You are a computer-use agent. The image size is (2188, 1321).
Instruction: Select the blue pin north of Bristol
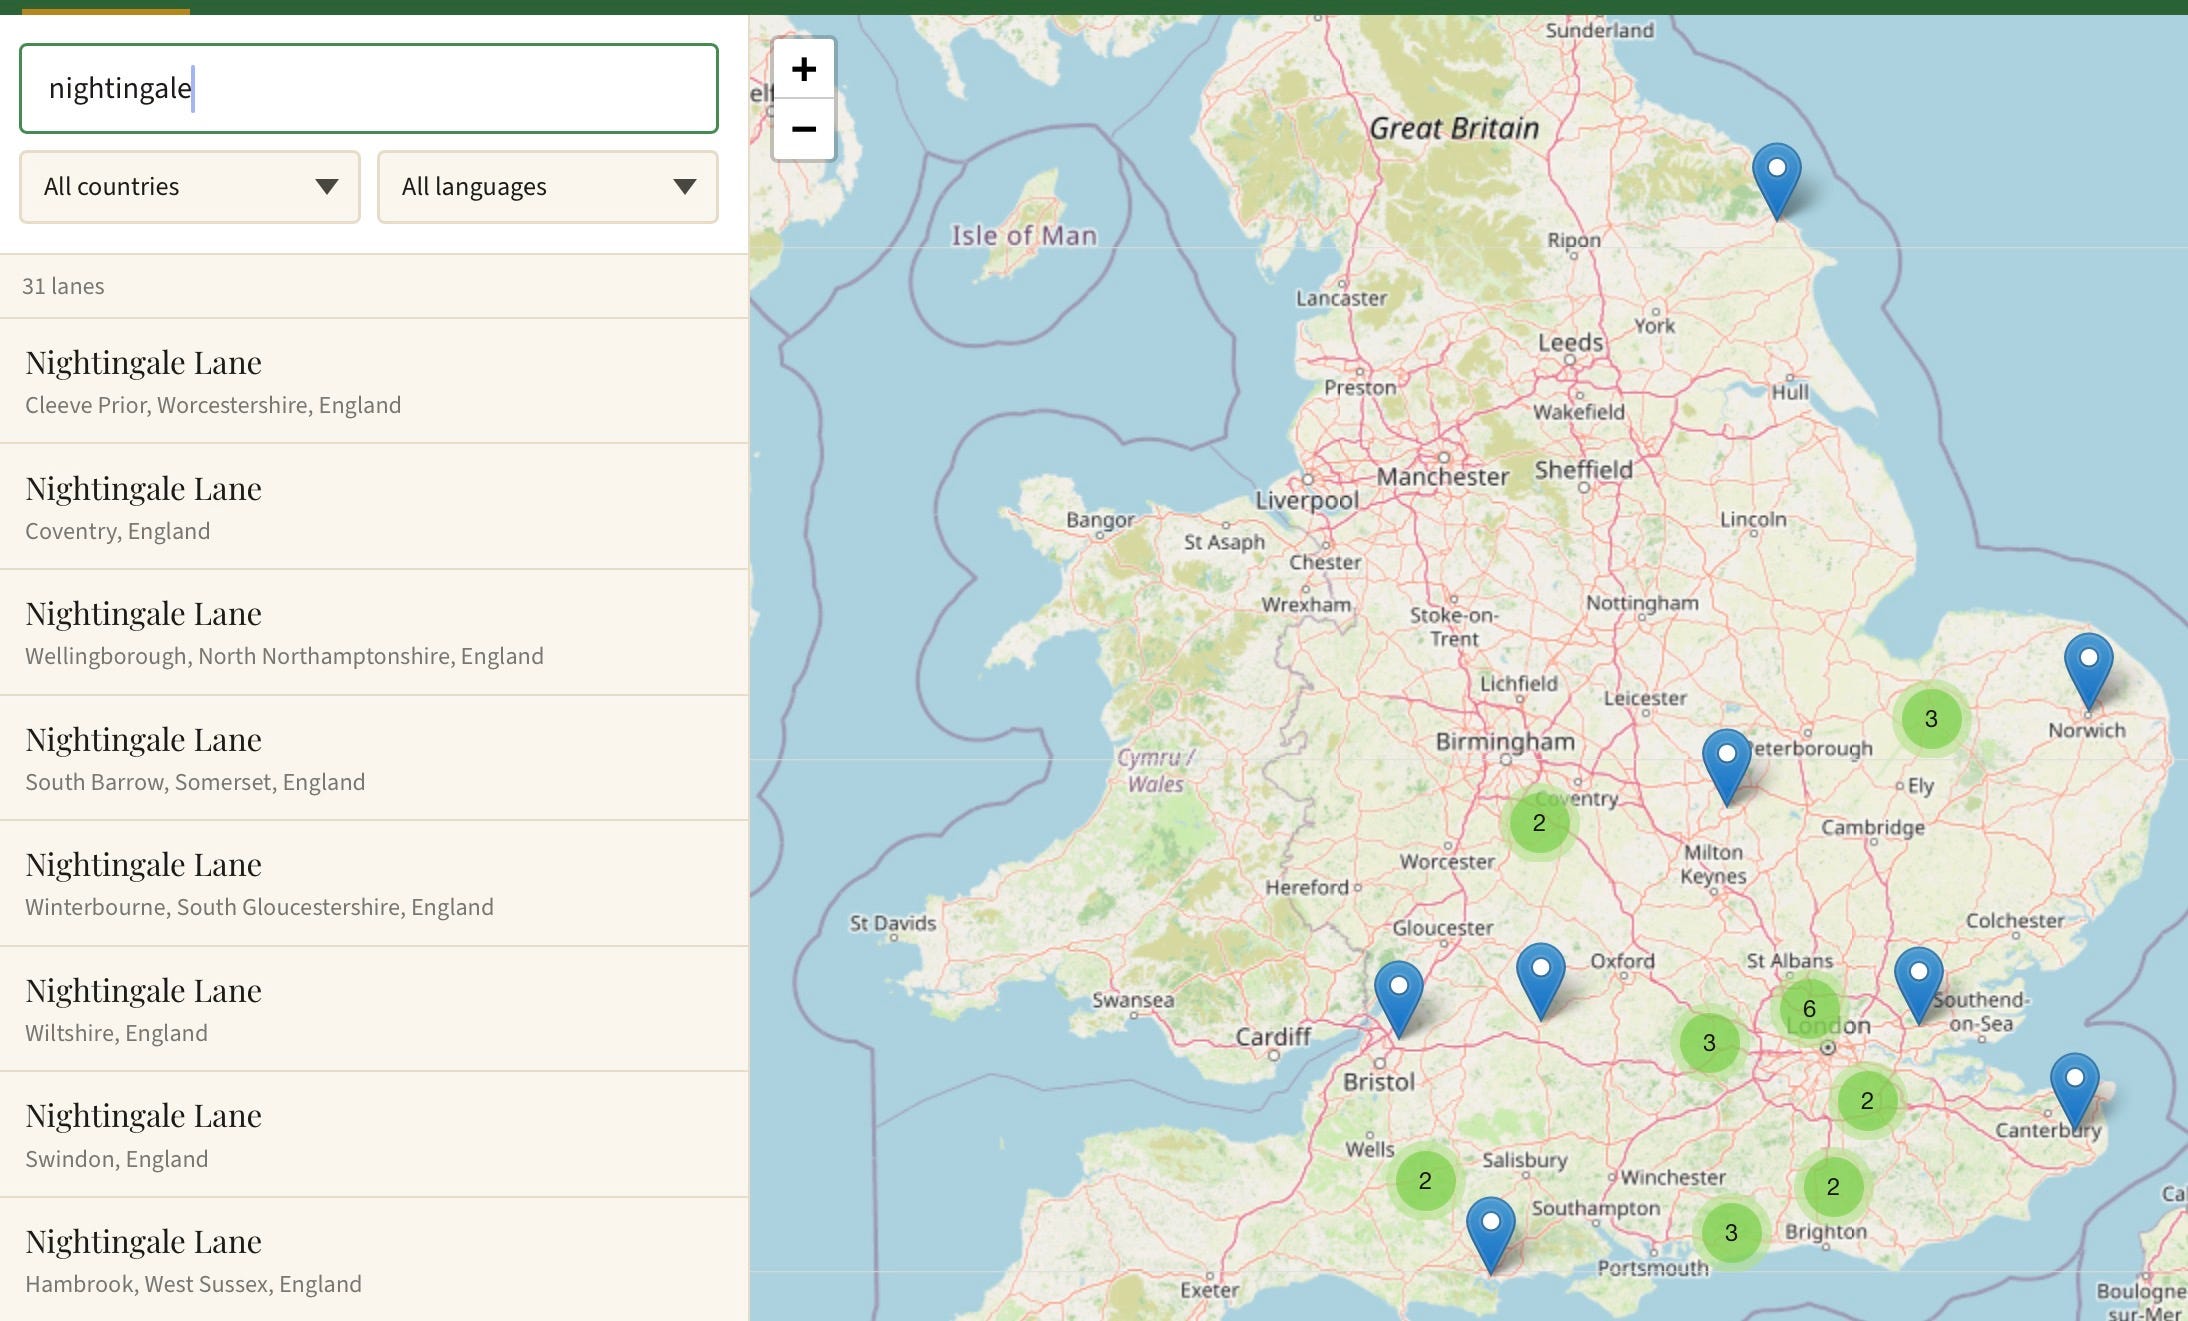click(1399, 1000)
